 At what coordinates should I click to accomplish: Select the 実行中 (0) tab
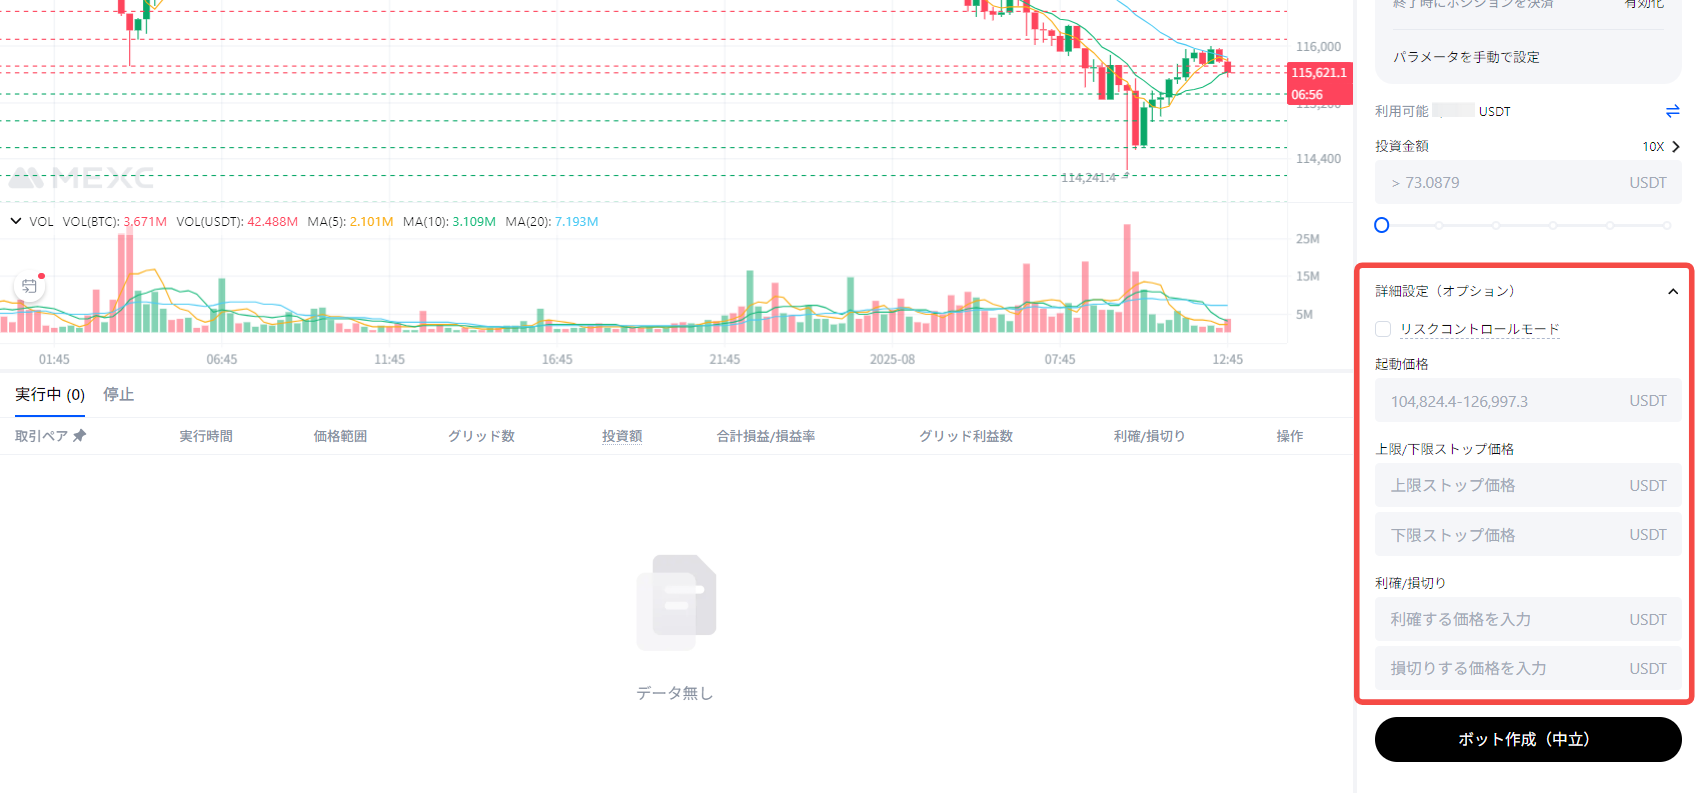point(50,395)
